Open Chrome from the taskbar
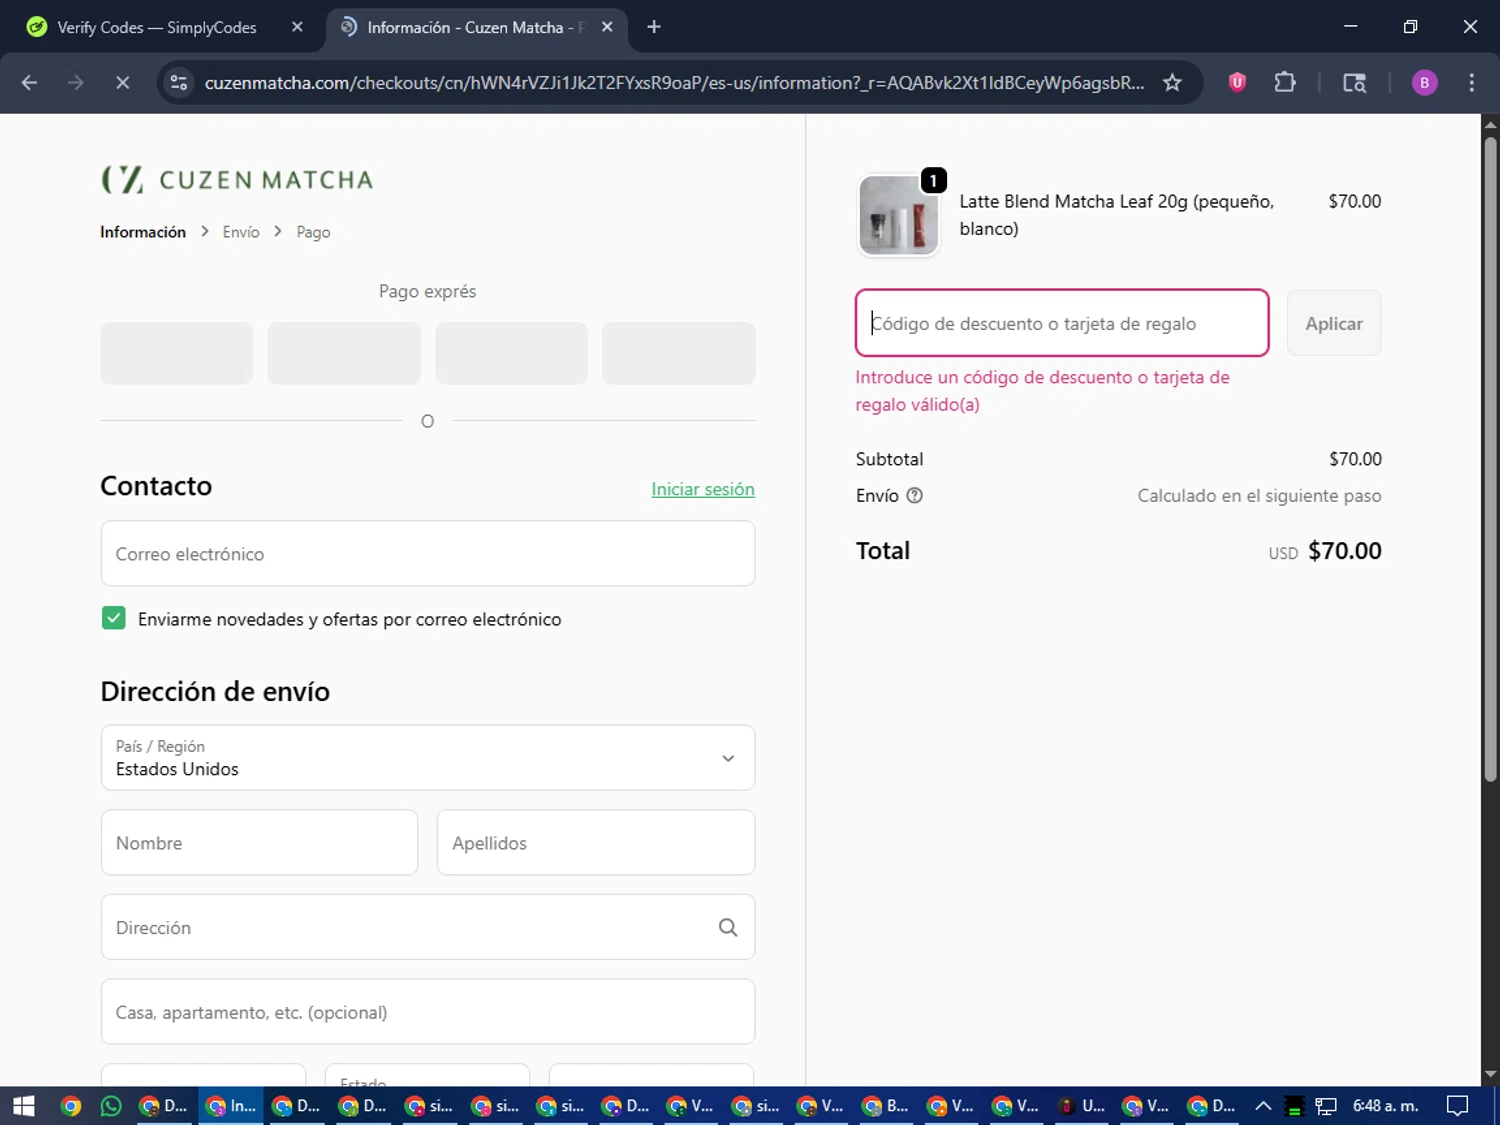 tap(70, 1105)
